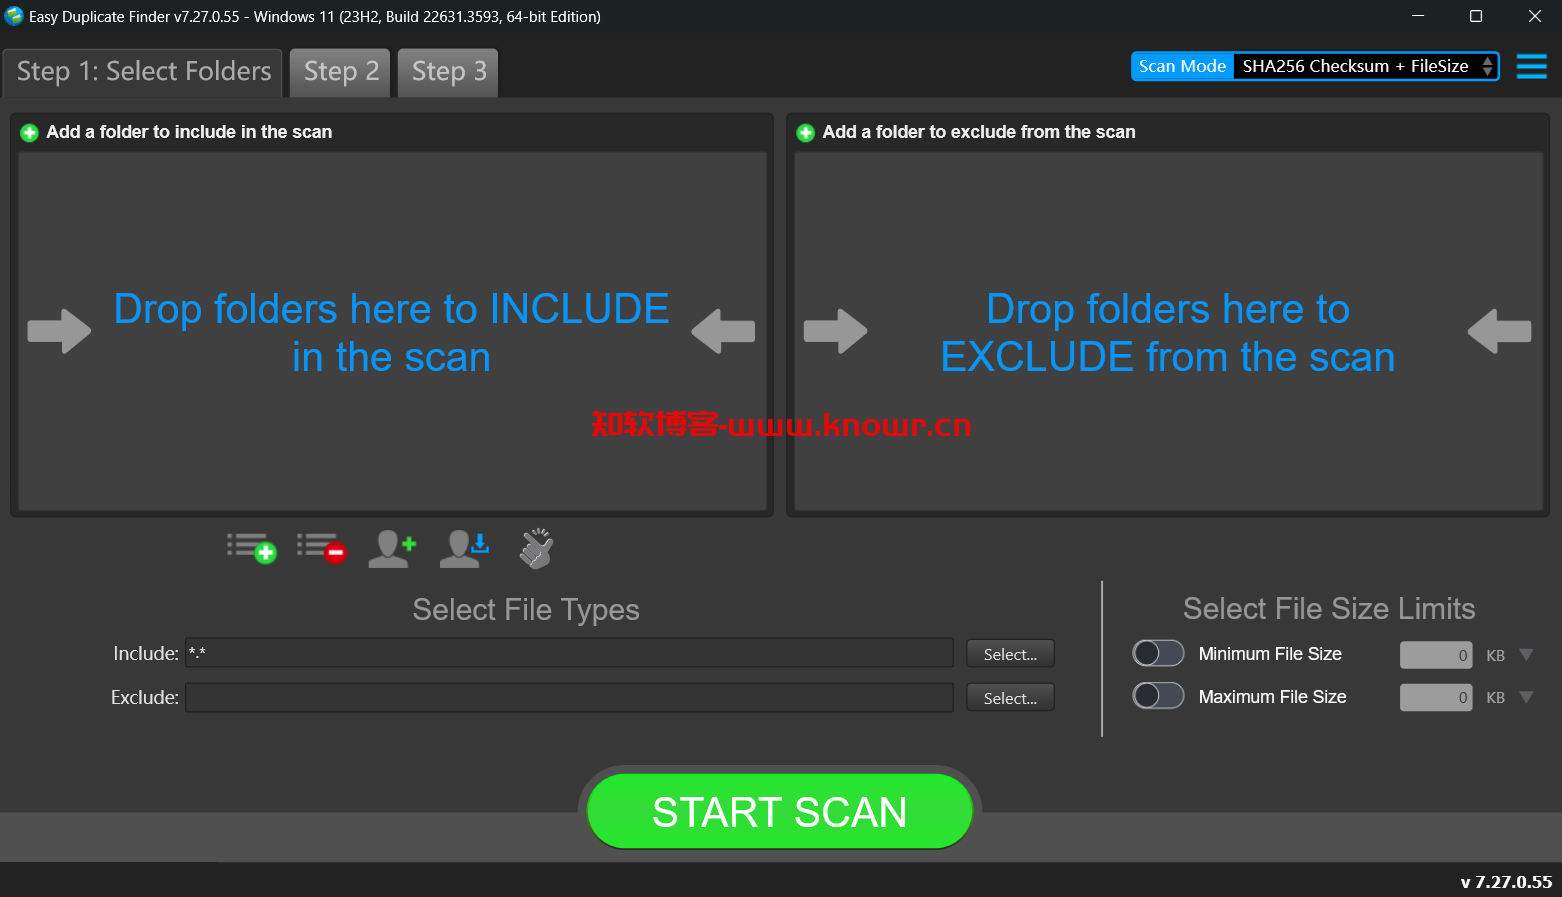Click the Scan Mode label
Viewport: 1562px width, 897px height.
(x=1182, y=66)
